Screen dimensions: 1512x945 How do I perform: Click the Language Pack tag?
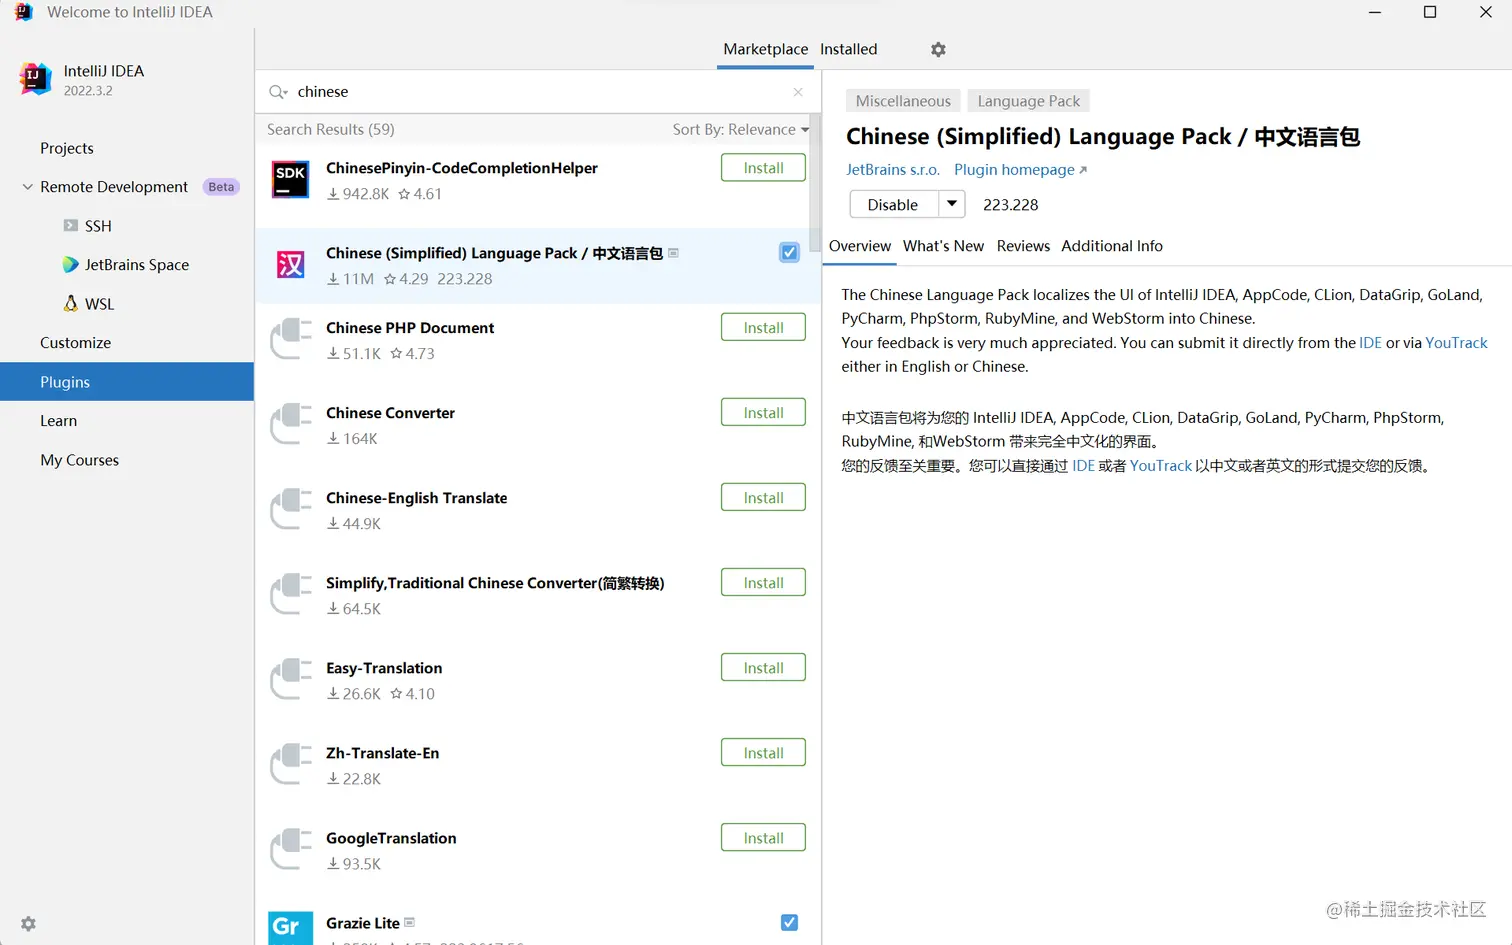[x=1028, y=101]
